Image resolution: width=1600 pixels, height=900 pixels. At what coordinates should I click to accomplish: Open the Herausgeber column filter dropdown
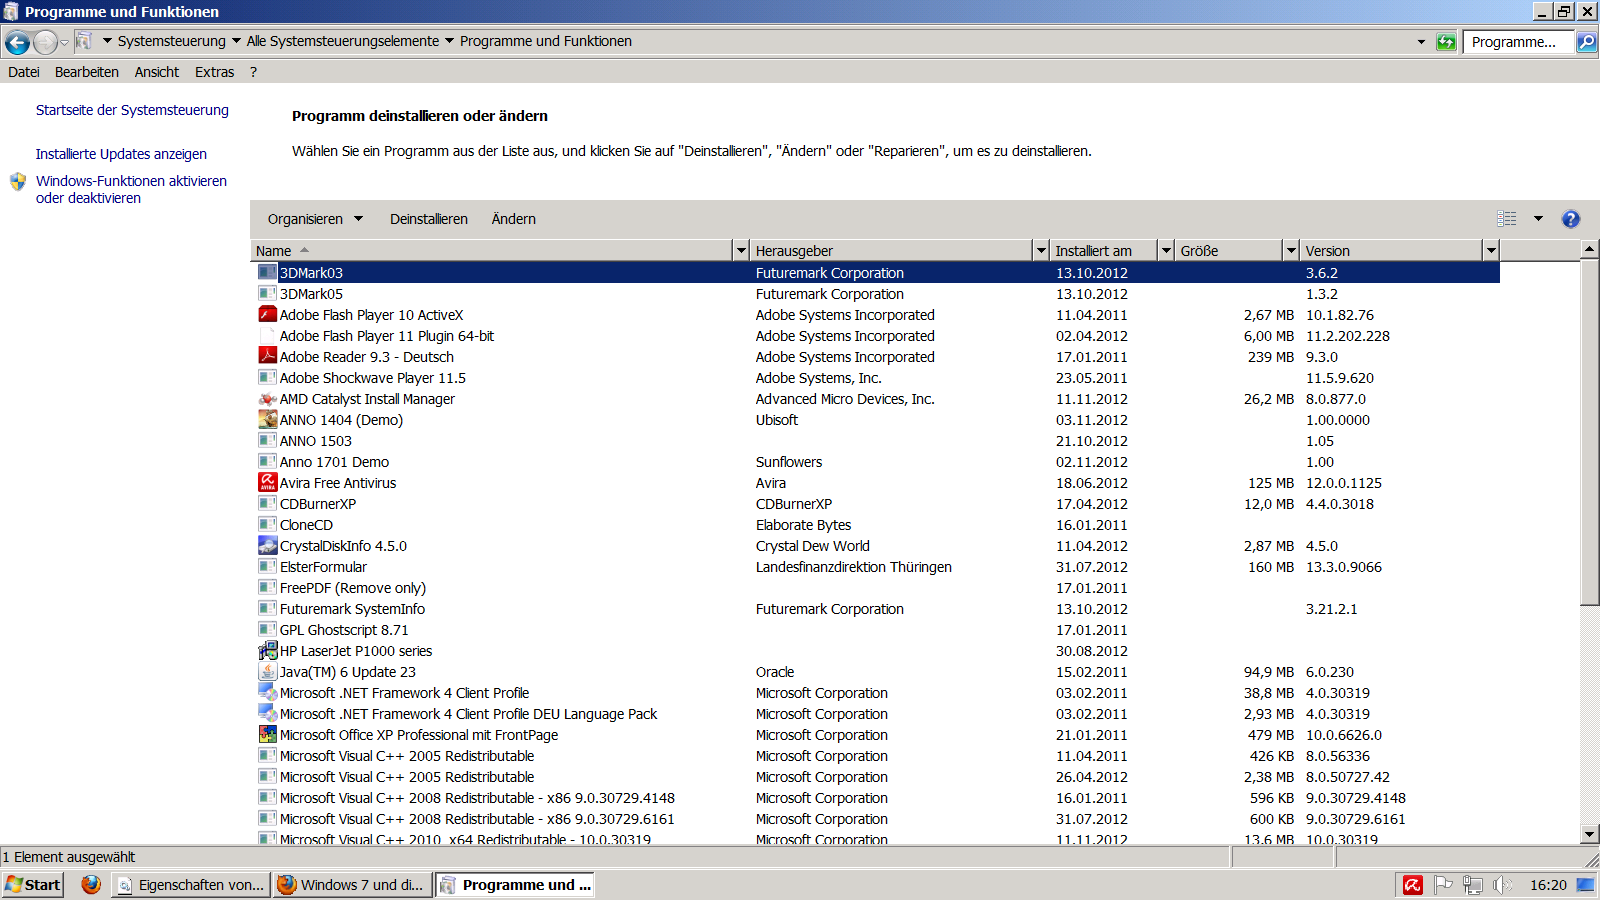[x=1041, y=250]
